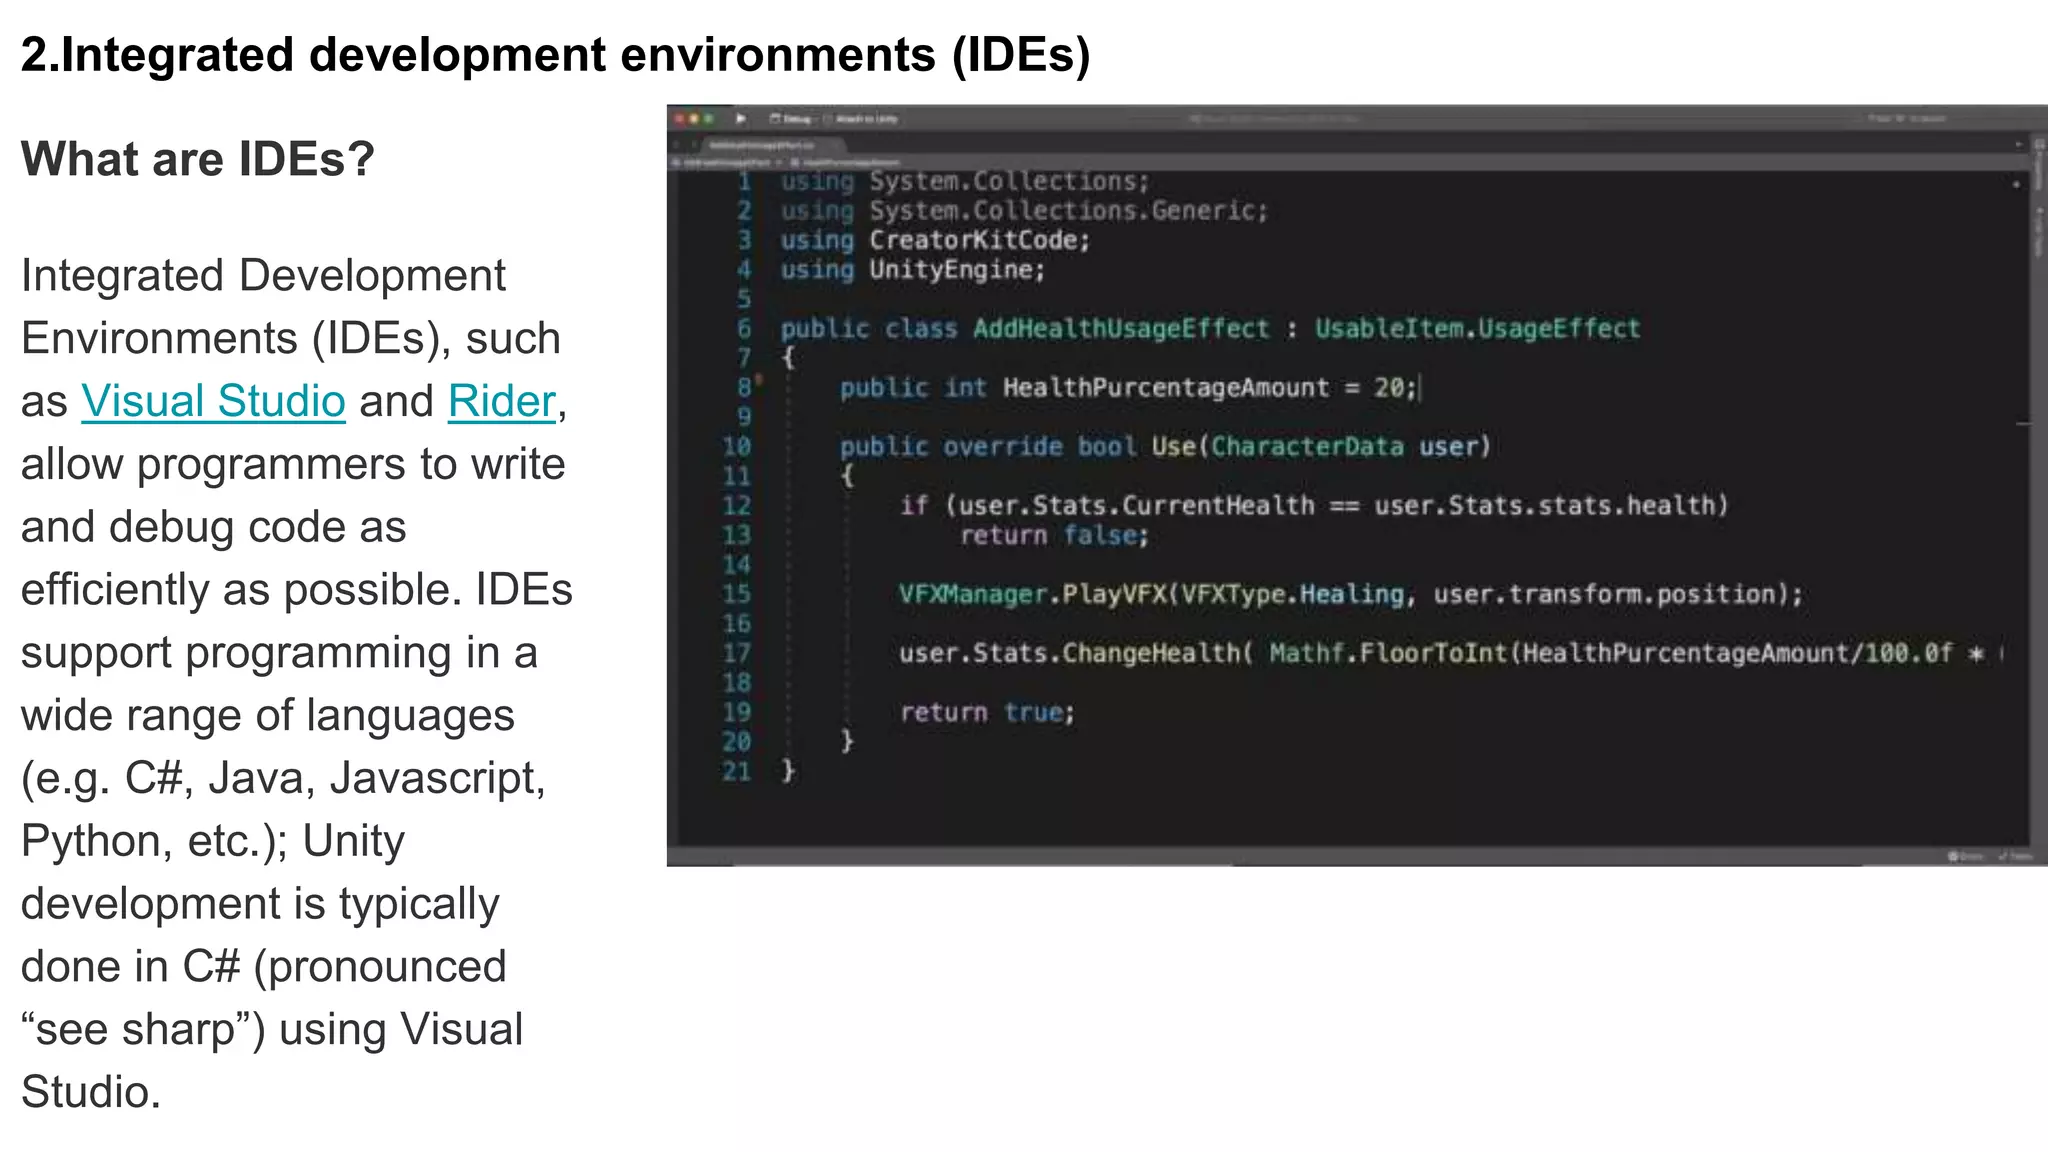Click line number 6 in the gutter
This screenshot has height=1152, width=2048.
(x=744, y=329)
